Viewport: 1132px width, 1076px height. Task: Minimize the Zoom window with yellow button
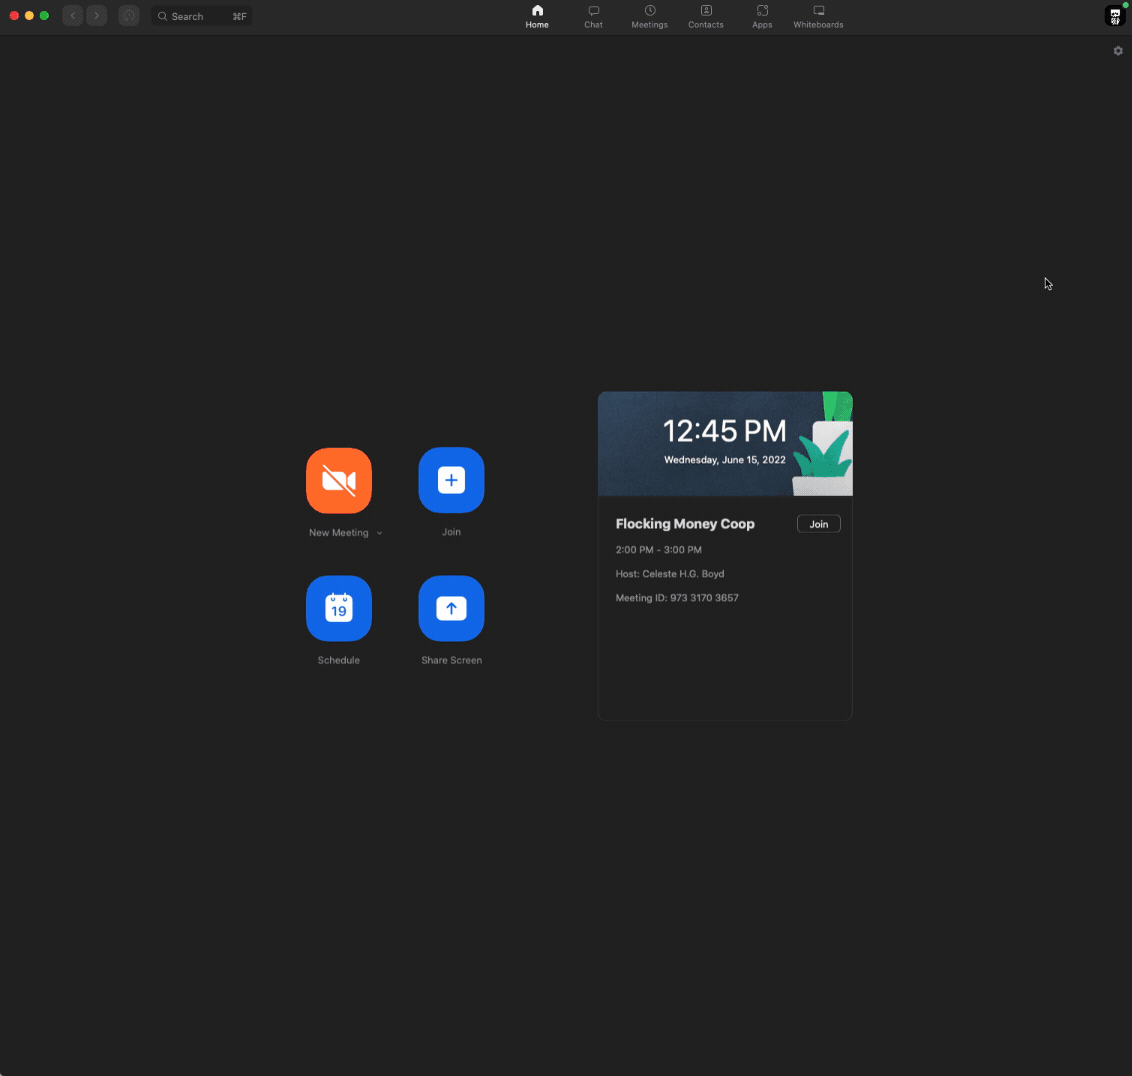(30, 15)
